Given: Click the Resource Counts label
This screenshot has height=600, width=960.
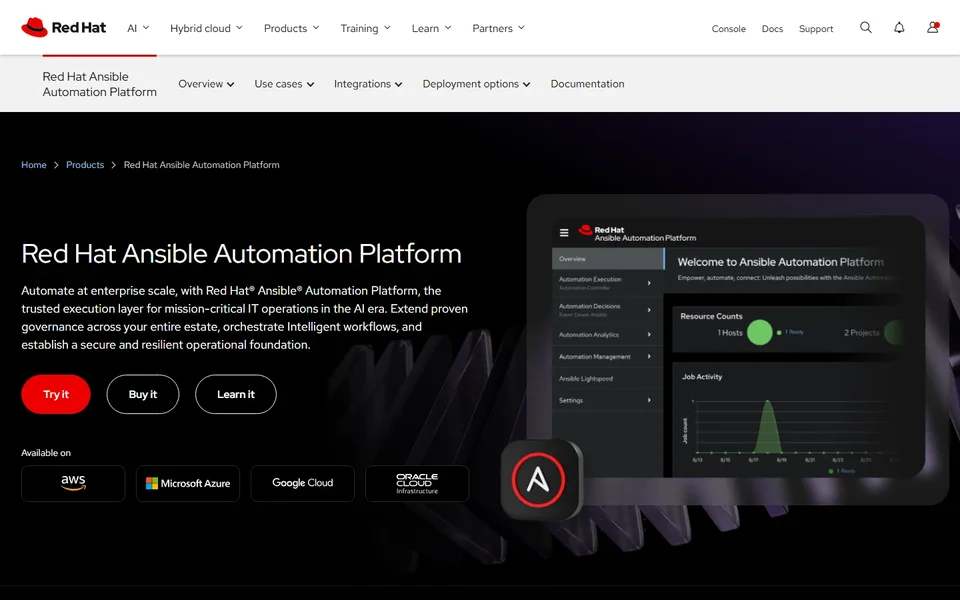Looking at the screenshot, I should [711, 316].
